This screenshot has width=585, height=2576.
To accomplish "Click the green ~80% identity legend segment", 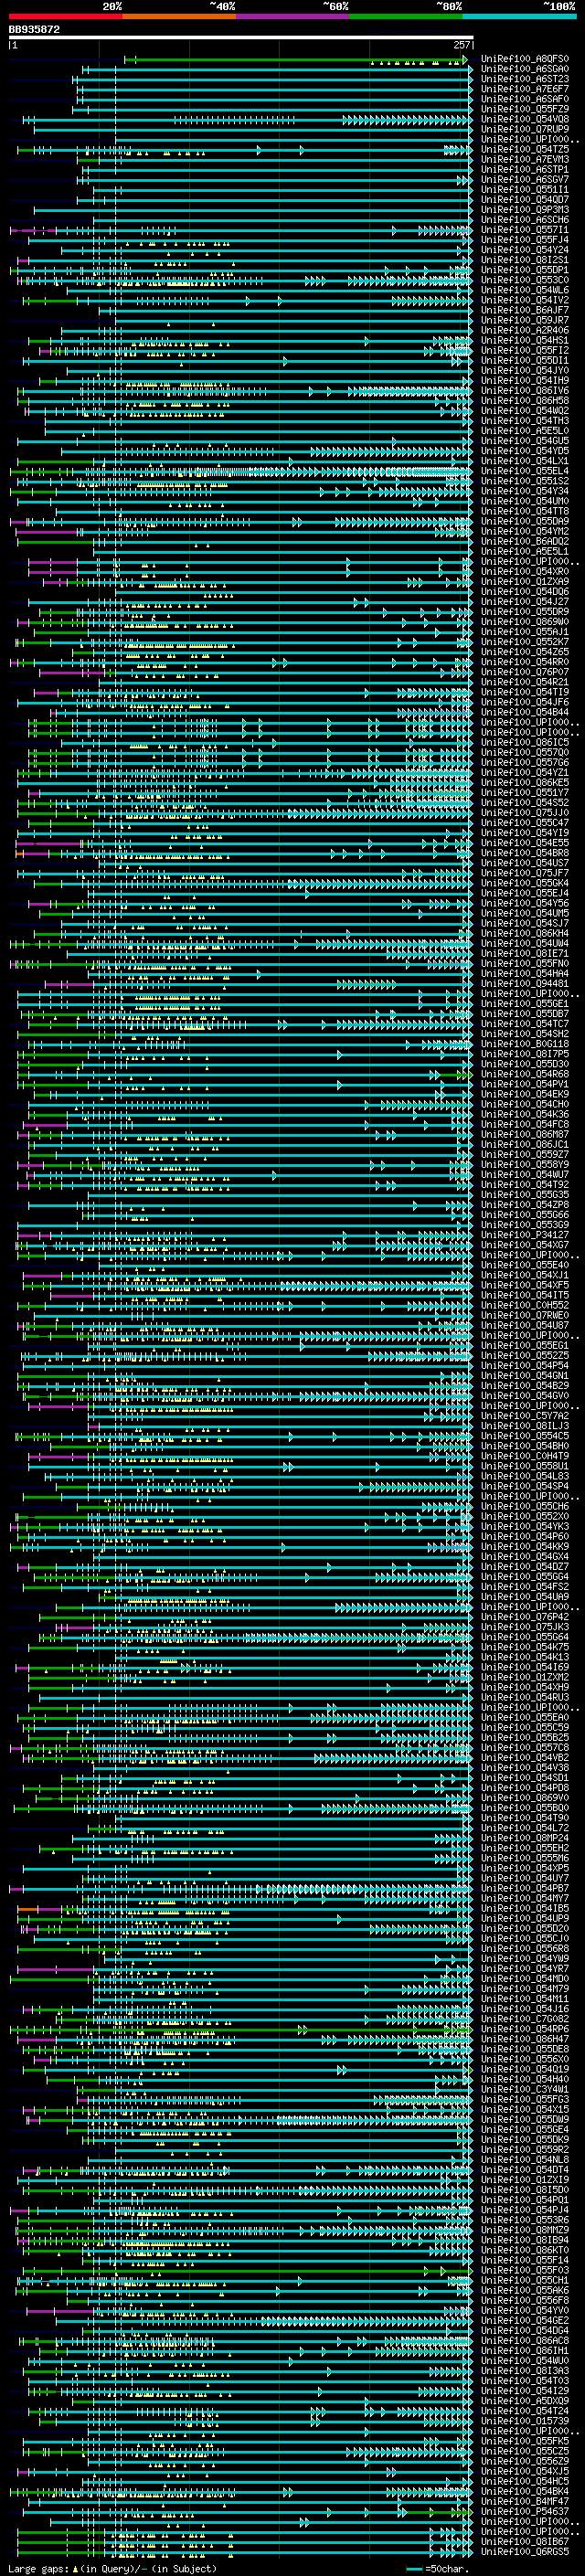I will pyautogui.click(x=406, y=16).
